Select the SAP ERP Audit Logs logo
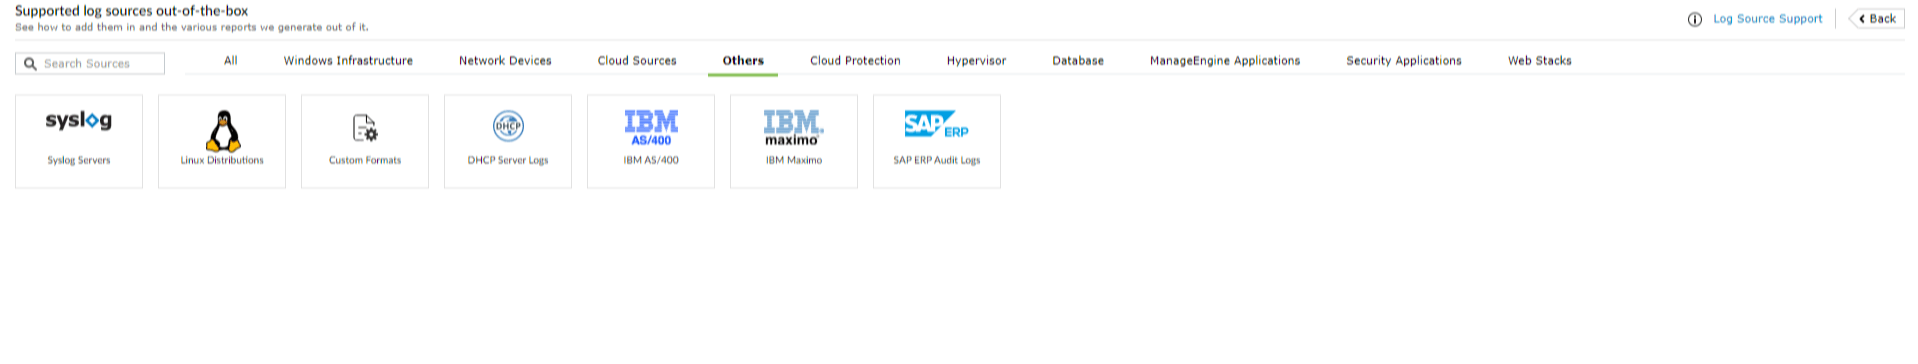 [x=937, y=124]
